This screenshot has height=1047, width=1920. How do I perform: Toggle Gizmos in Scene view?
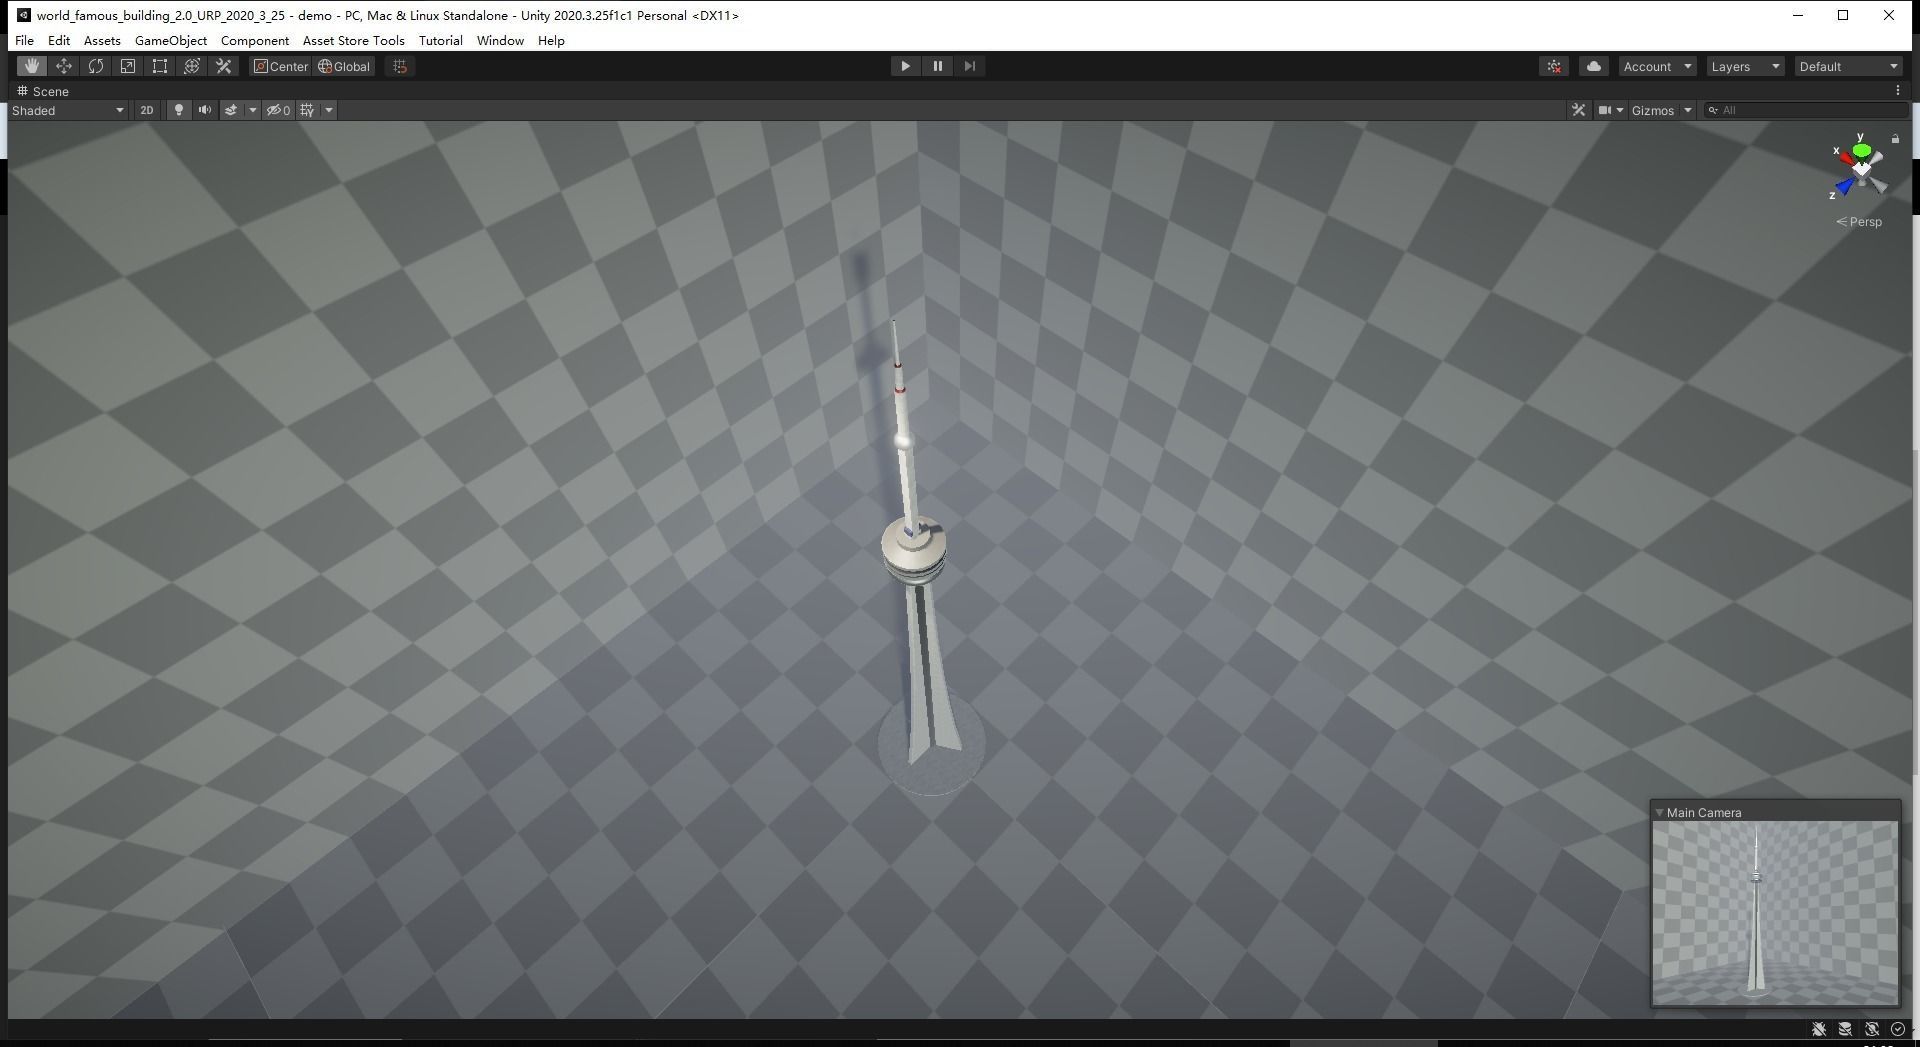coord(1653,110)
